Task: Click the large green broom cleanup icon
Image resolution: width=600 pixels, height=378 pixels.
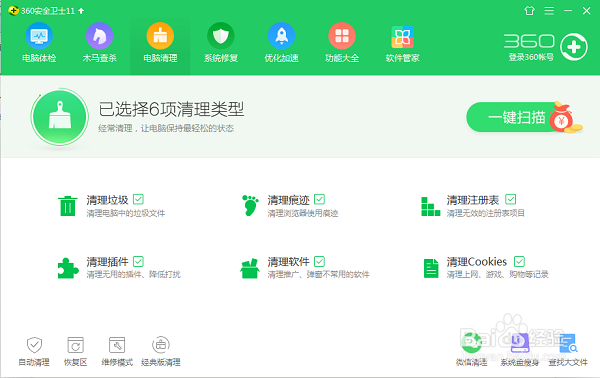Action: click(x=60, y=117)
